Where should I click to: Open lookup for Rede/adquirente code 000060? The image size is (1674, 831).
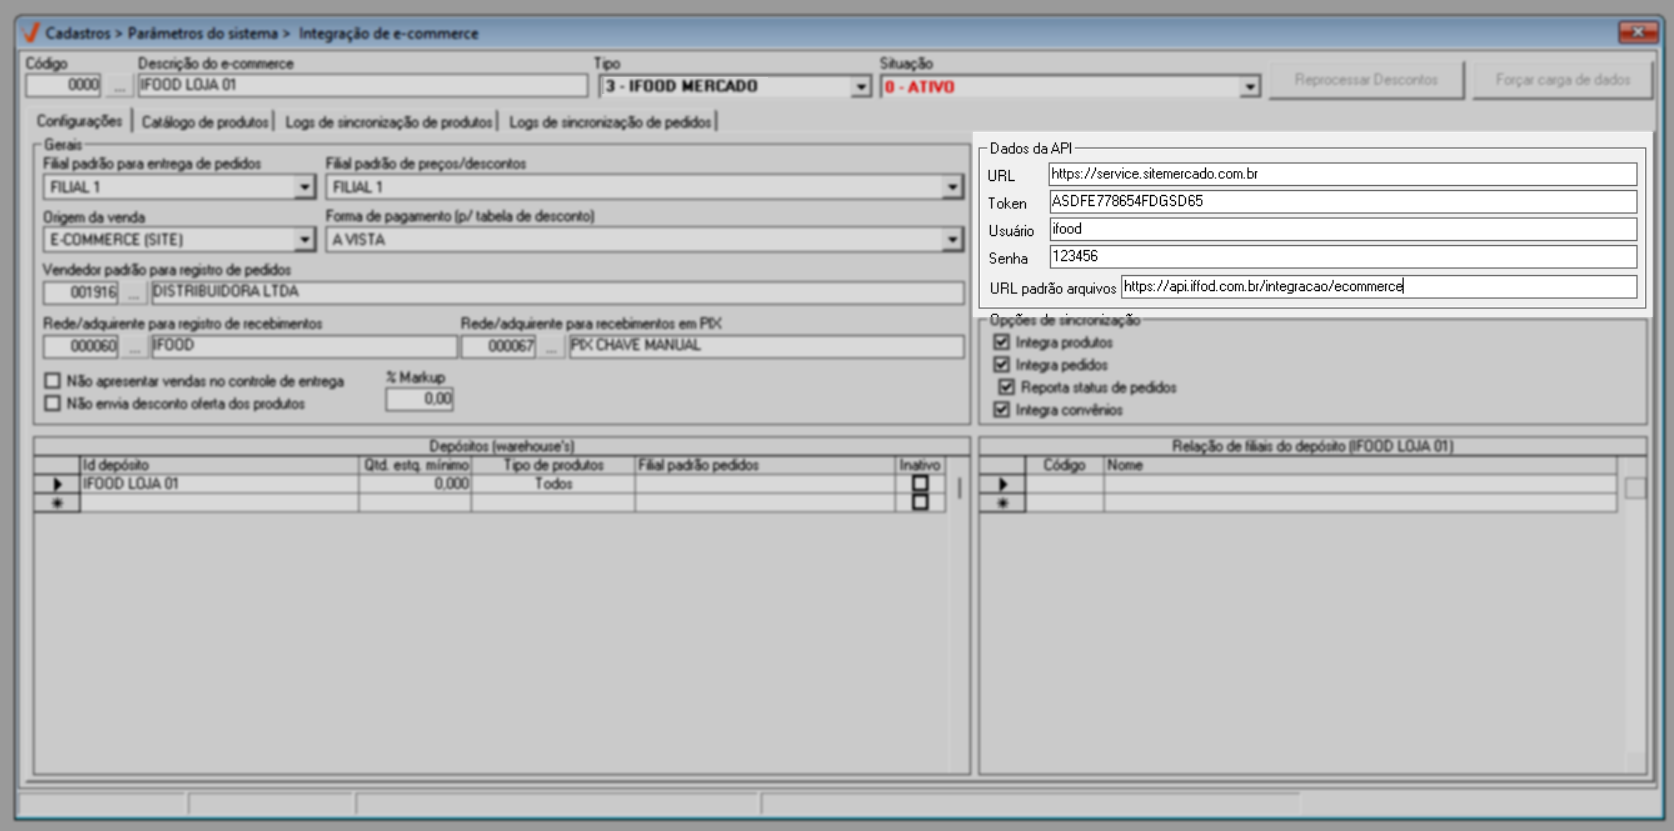coord(134,347)
